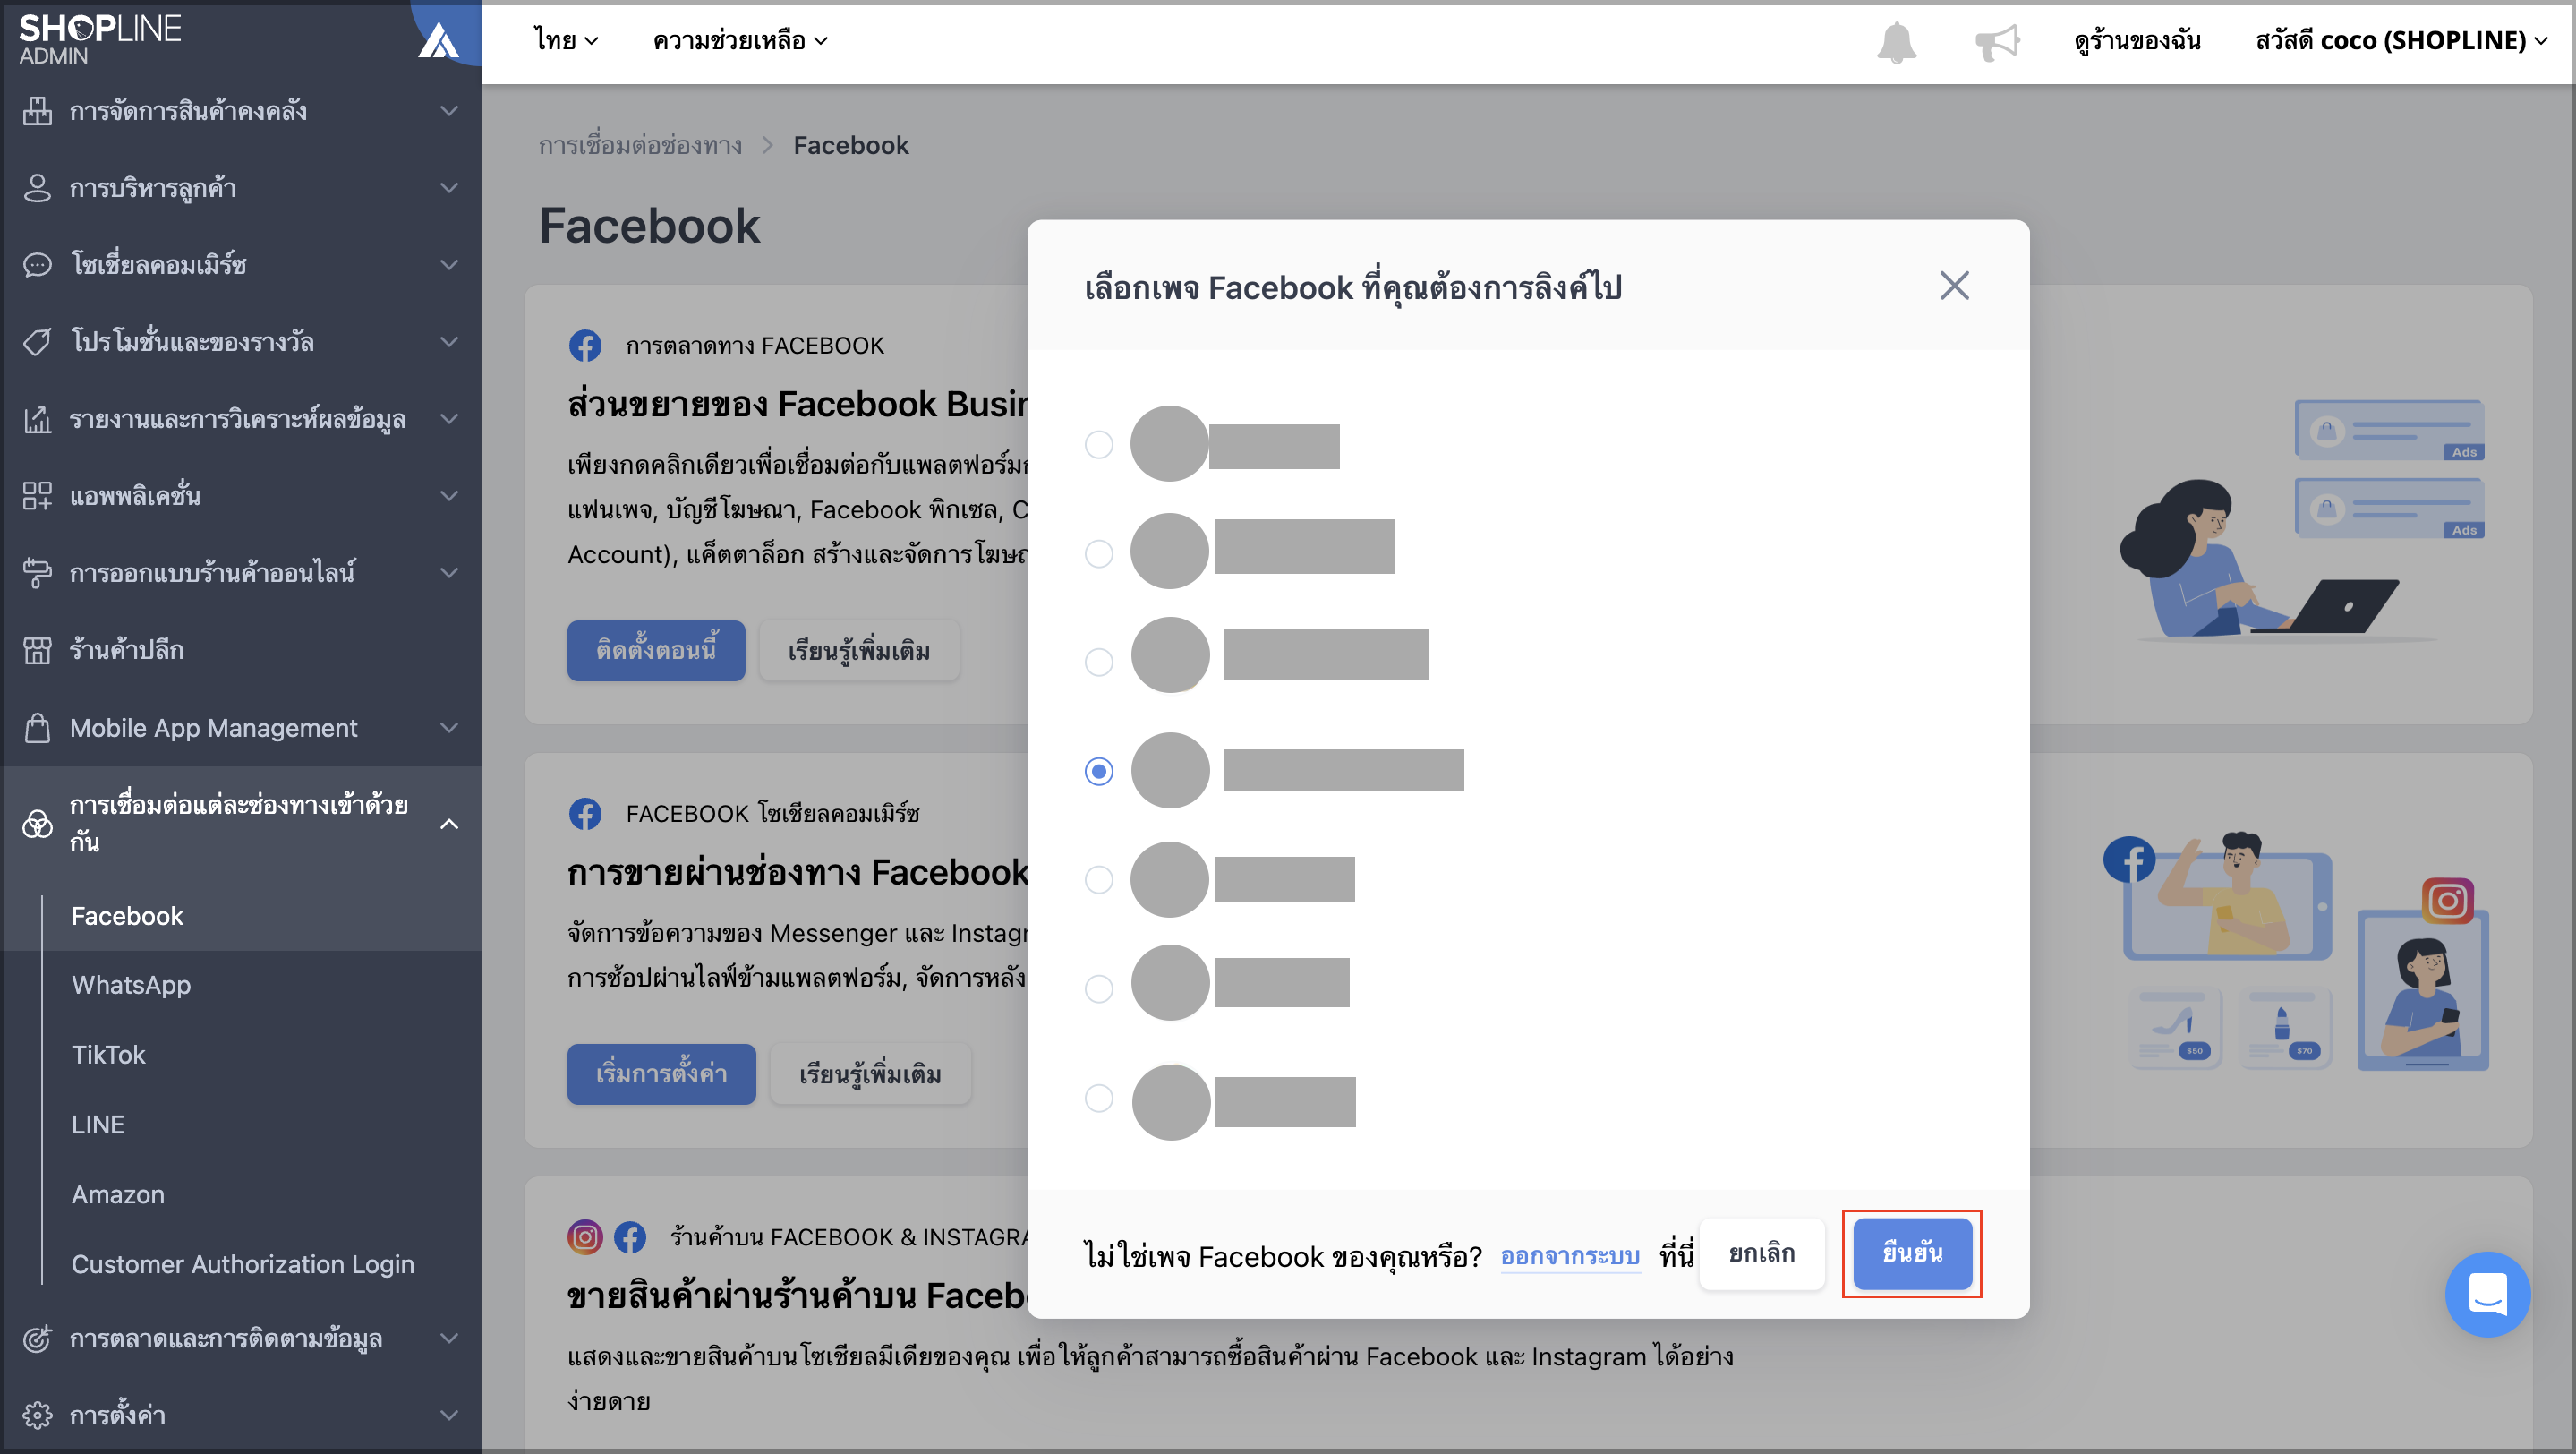The width and height of the screenshot is (2576, 1454).
Task: Click the การตั้งค่า settings gear icon
Action: point(37,1415)
